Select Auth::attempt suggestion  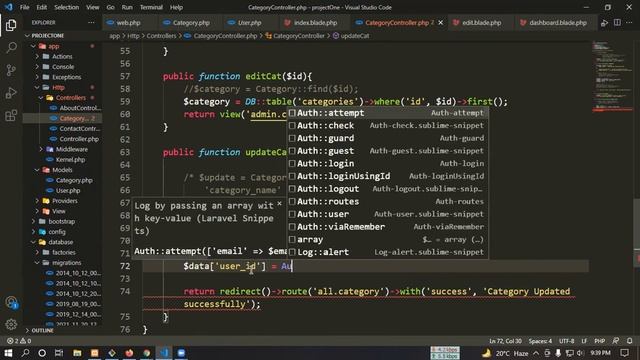[387, 113]
